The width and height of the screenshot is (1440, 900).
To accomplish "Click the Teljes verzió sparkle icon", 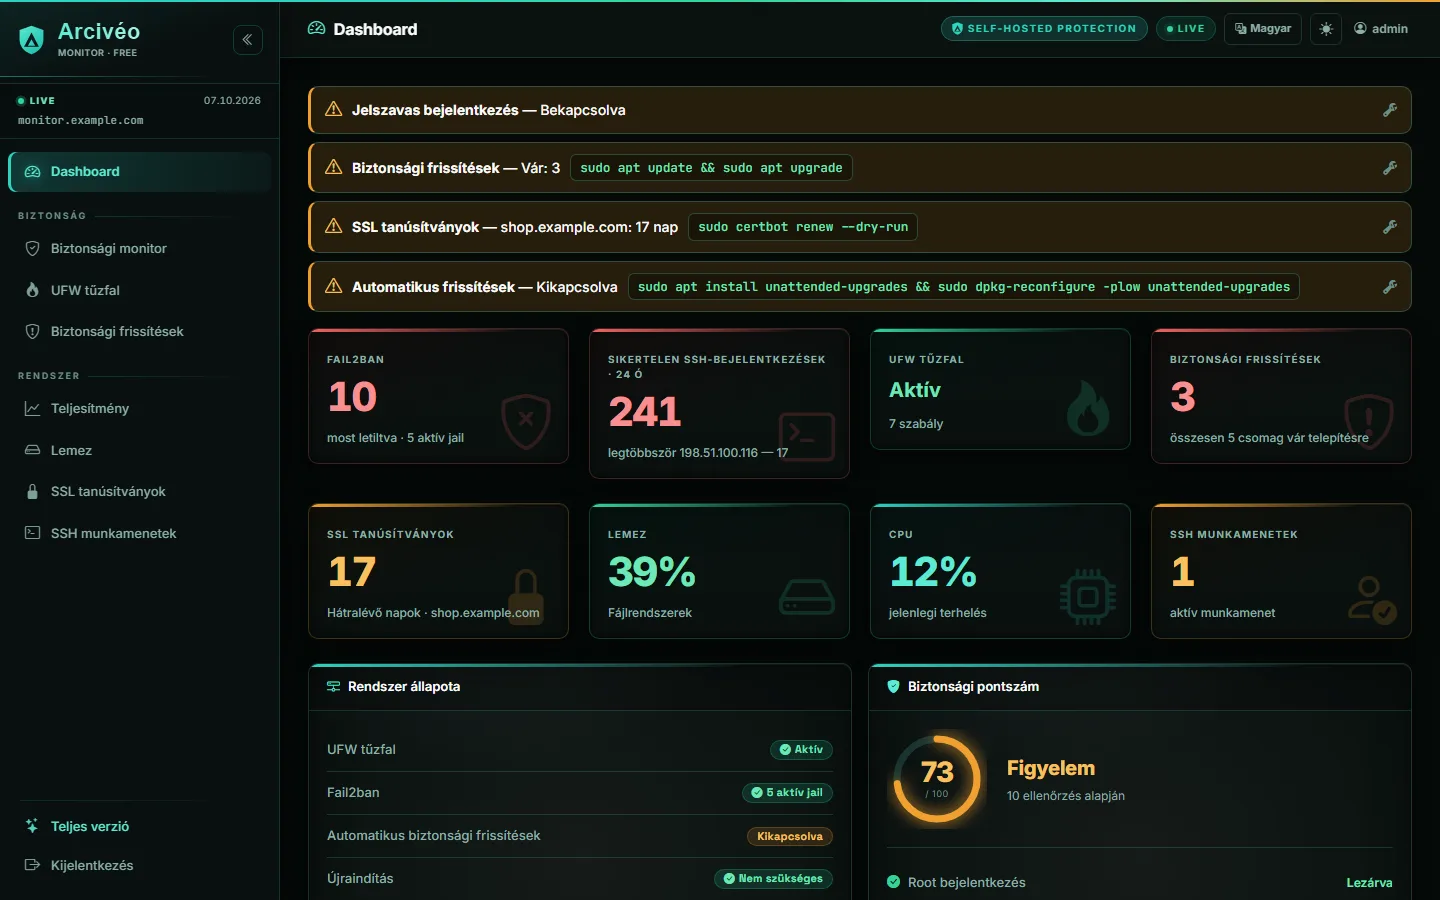I will tap(32, 826).
